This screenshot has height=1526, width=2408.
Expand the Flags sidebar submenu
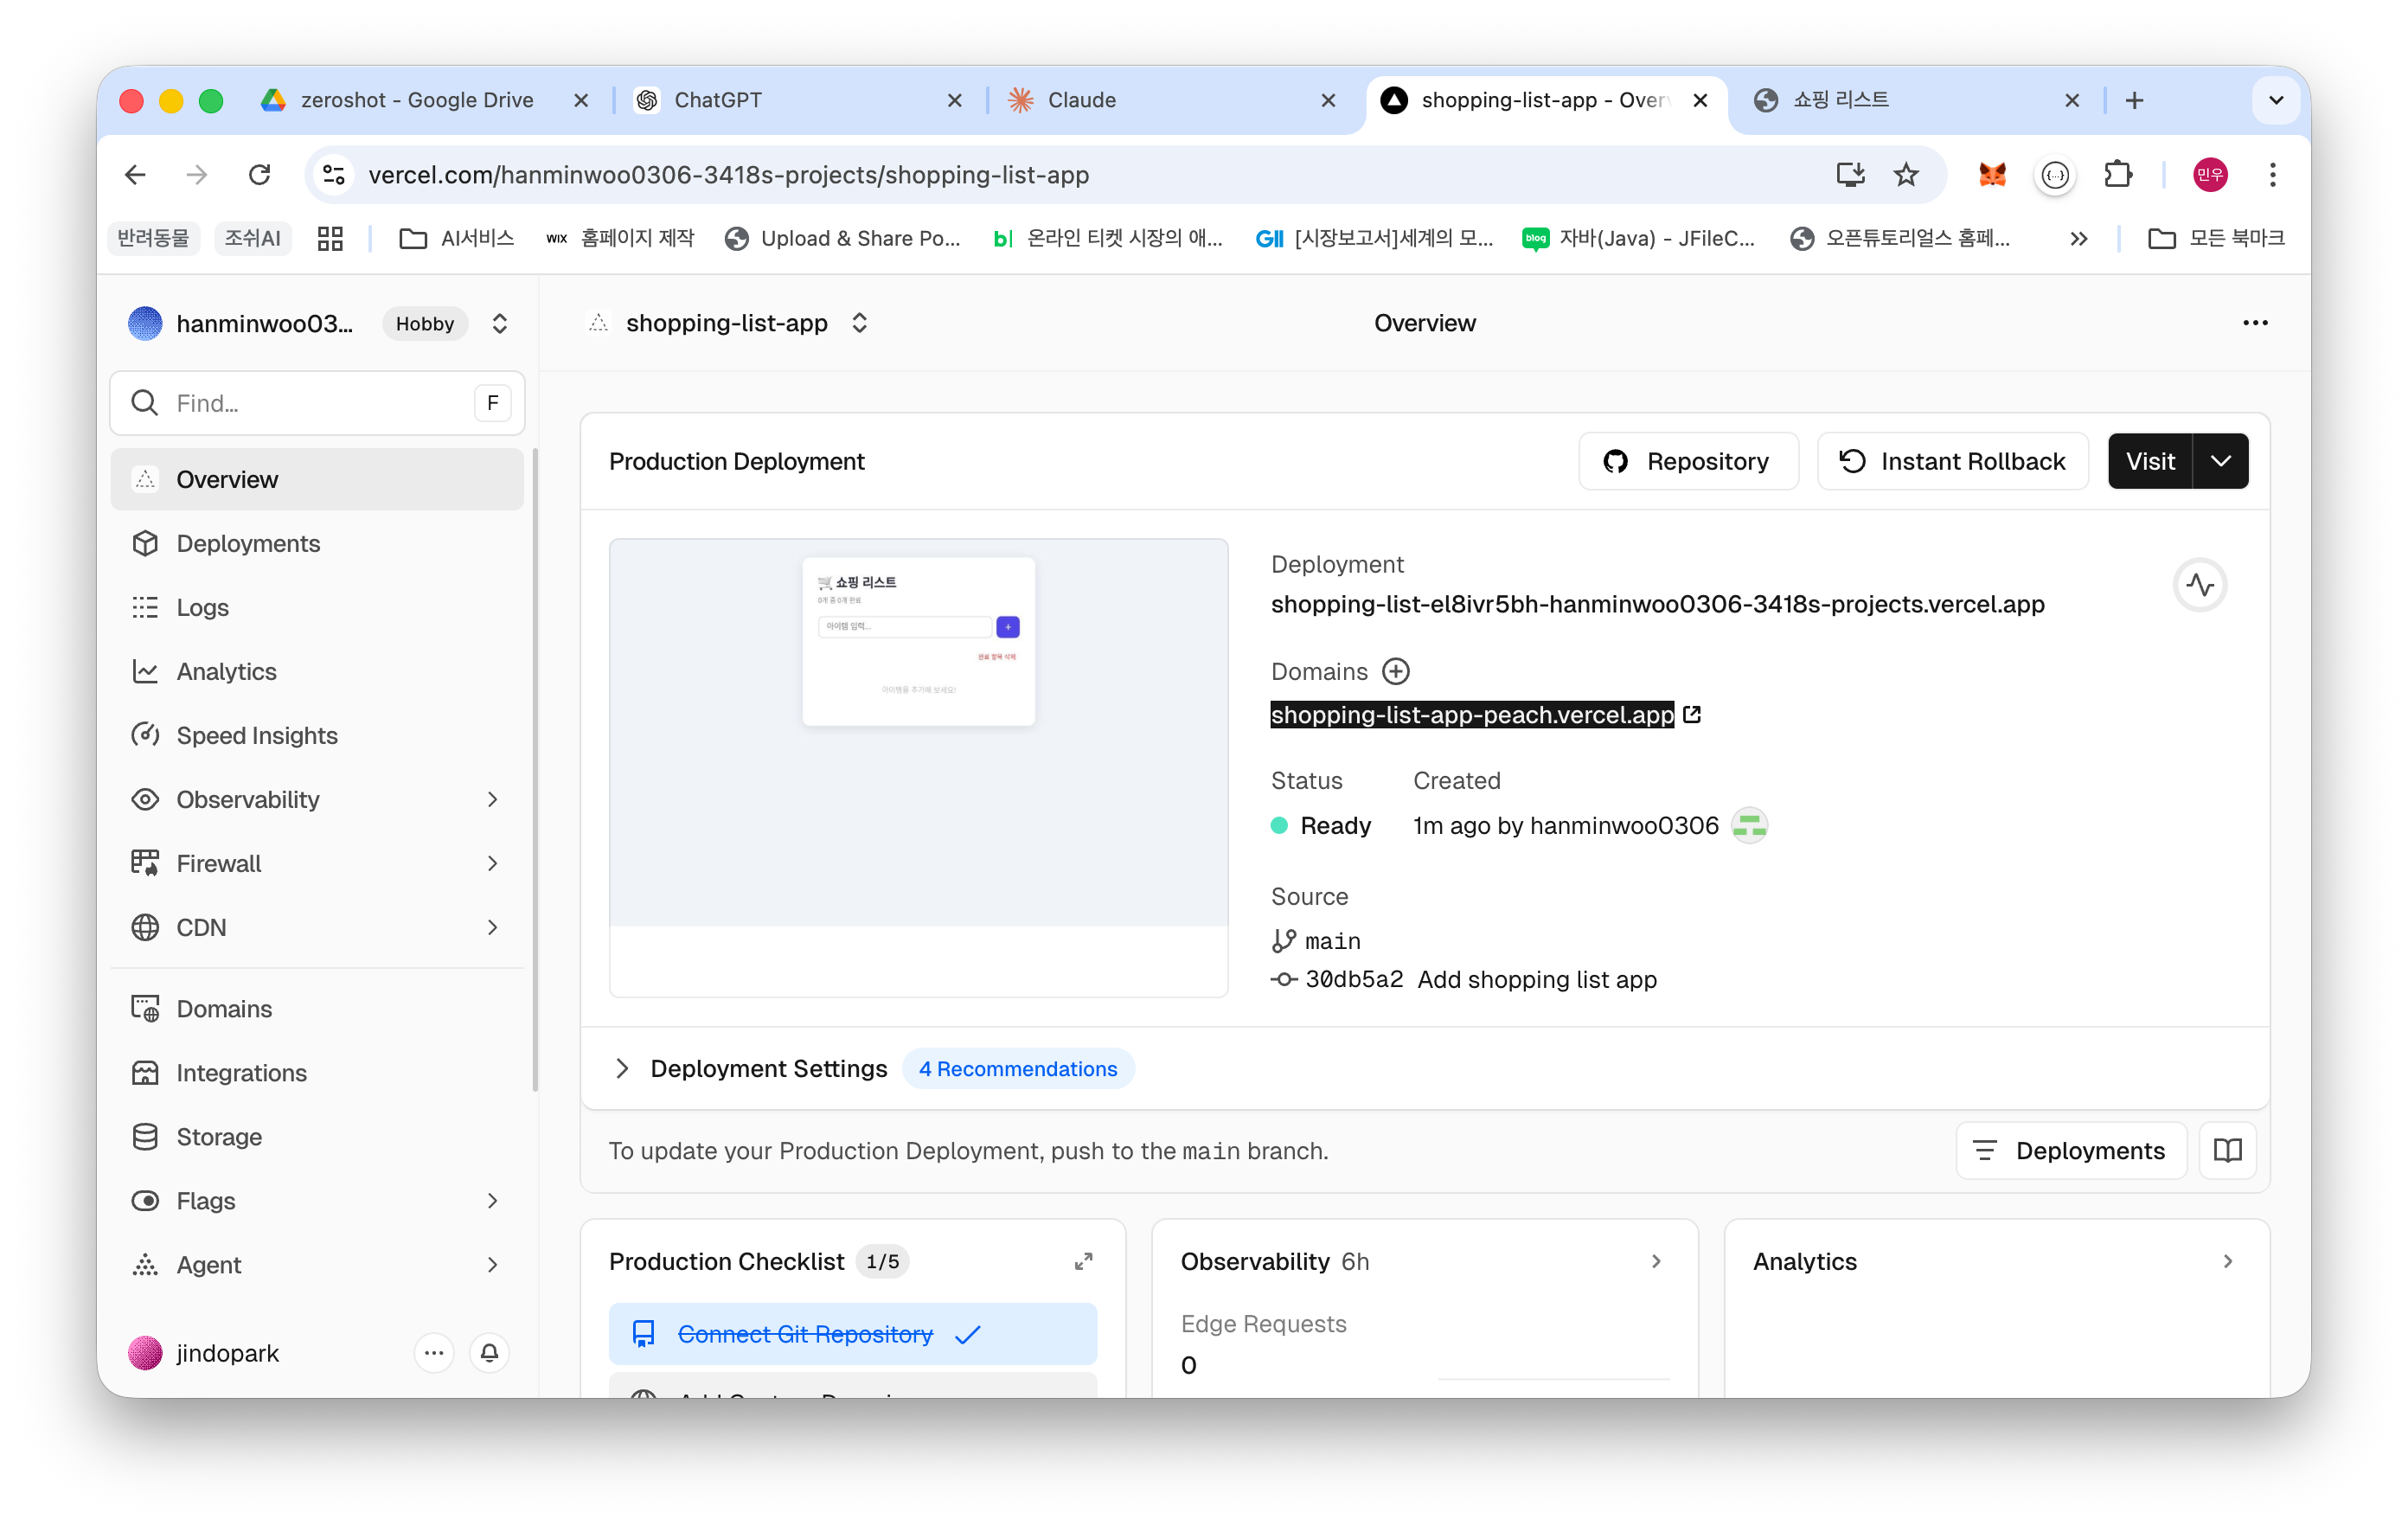pyautogui.click(x=492, y=1200)
